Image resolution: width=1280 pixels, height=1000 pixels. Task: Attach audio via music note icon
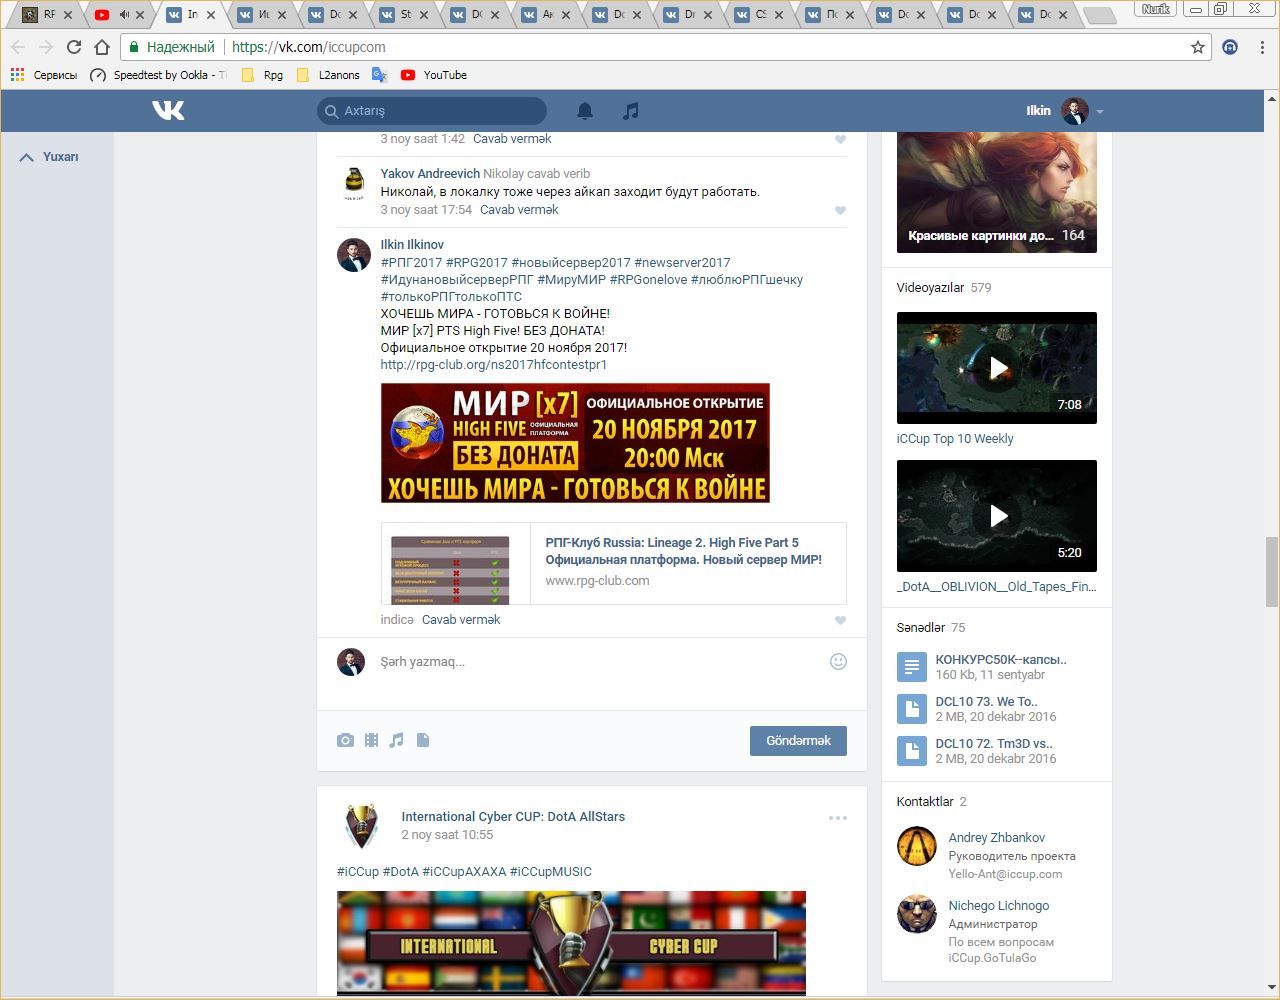(397, 740)
